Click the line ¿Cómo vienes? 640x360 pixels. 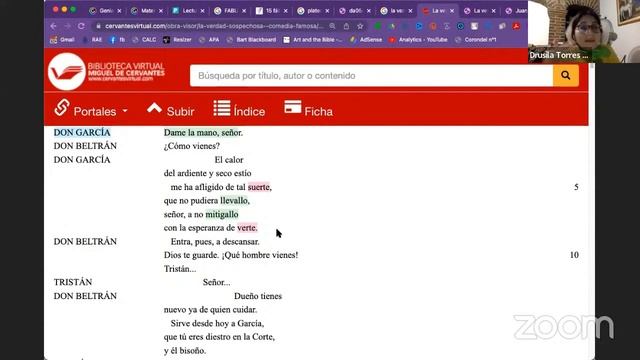(x=192, y=146)
